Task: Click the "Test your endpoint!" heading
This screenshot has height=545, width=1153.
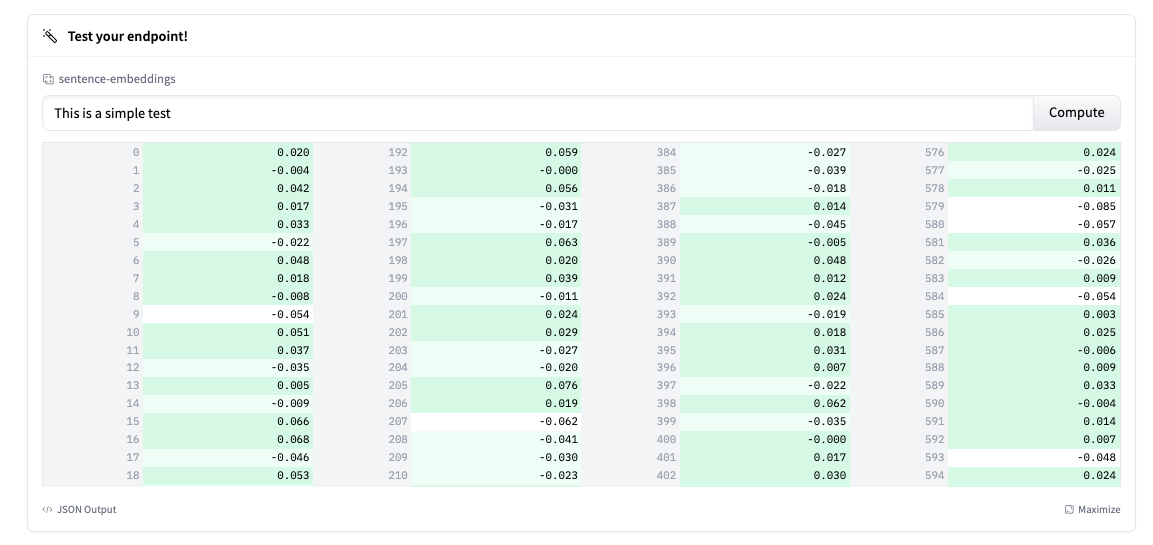Action: (127, 36)
